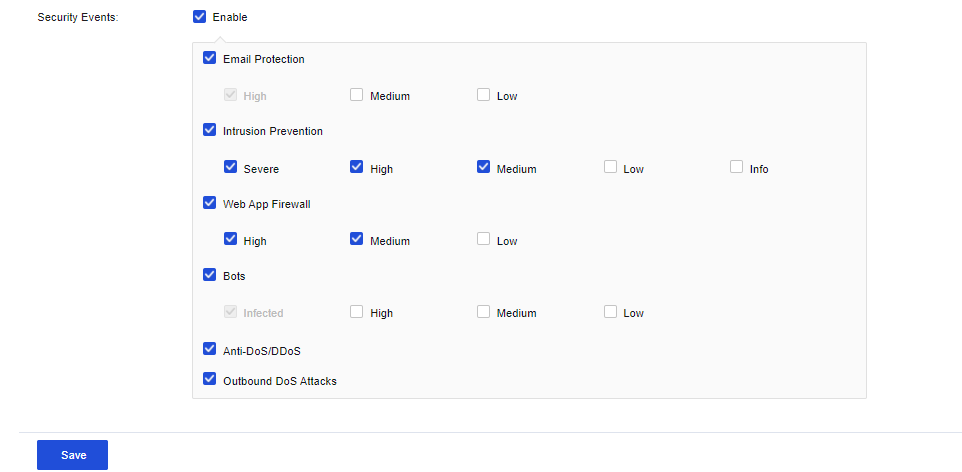Screen dimensions: 962x472
Task: Enable Medium severity for Email Protection
Action: (357, 95)
